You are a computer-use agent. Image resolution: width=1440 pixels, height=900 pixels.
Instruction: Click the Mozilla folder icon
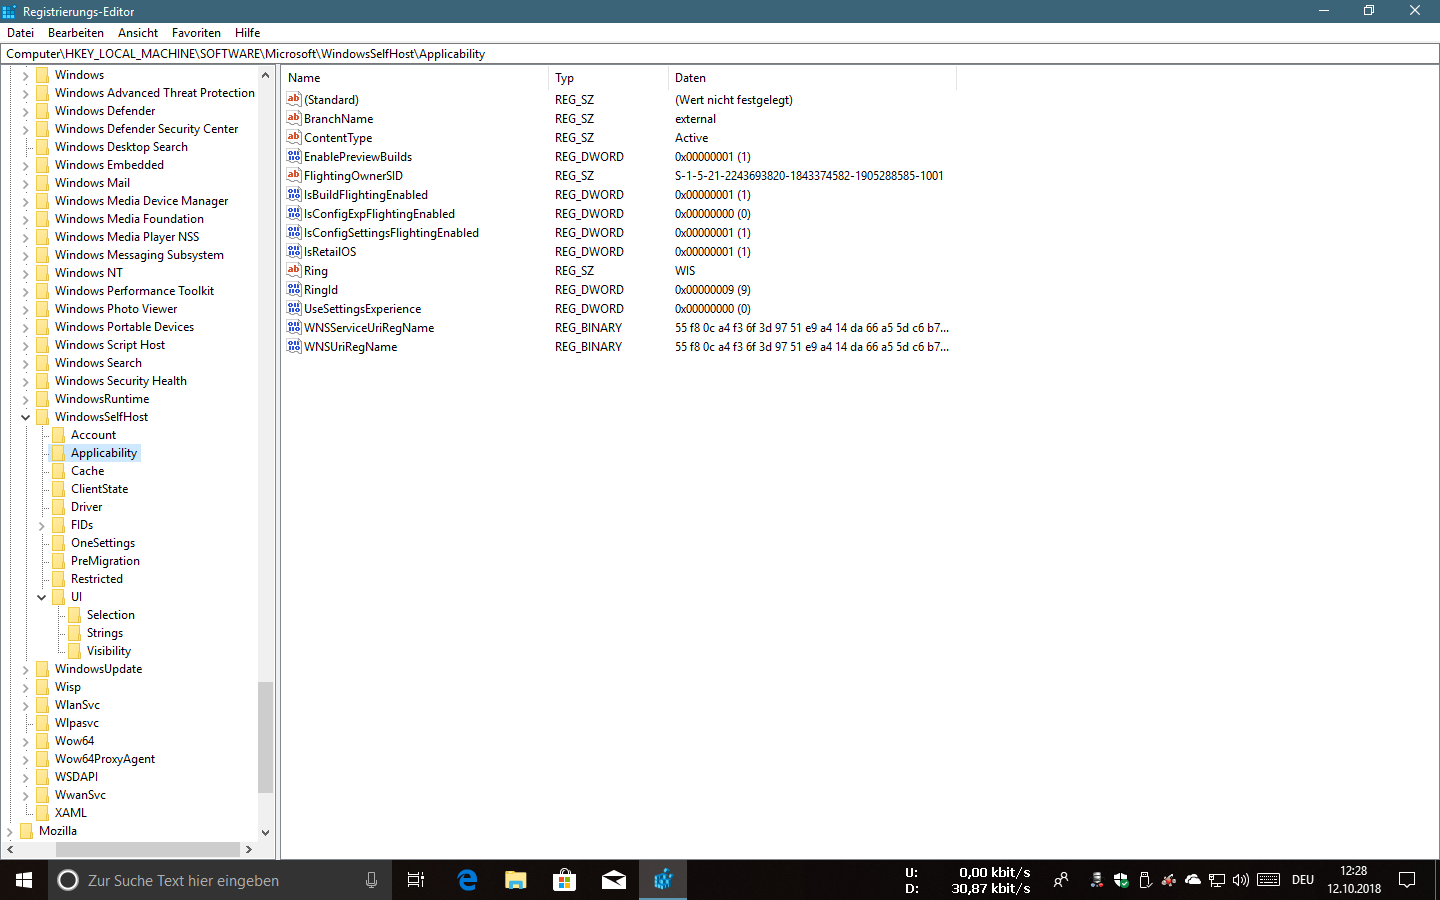pyautogui.click(x=26, y=831)
